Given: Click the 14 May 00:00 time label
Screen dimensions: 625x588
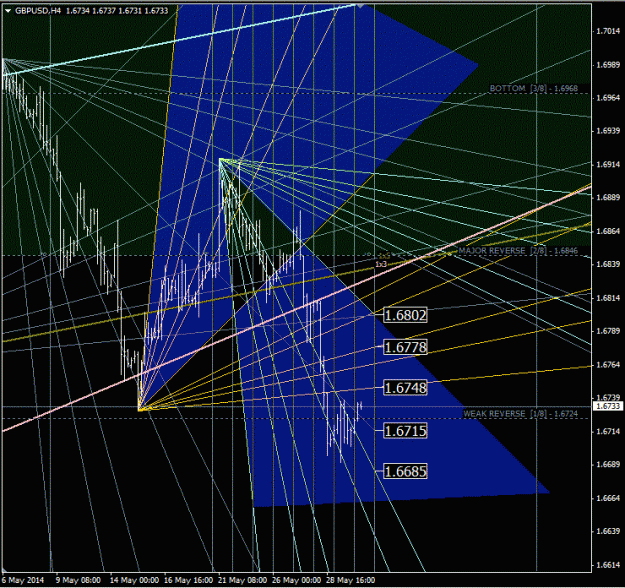Looking at the screenshot, I should pyautogui.click(x=134, y=580).
